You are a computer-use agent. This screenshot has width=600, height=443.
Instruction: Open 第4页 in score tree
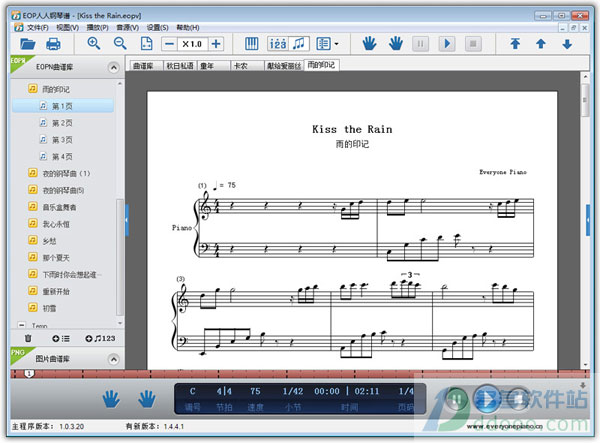pos(63,156)
